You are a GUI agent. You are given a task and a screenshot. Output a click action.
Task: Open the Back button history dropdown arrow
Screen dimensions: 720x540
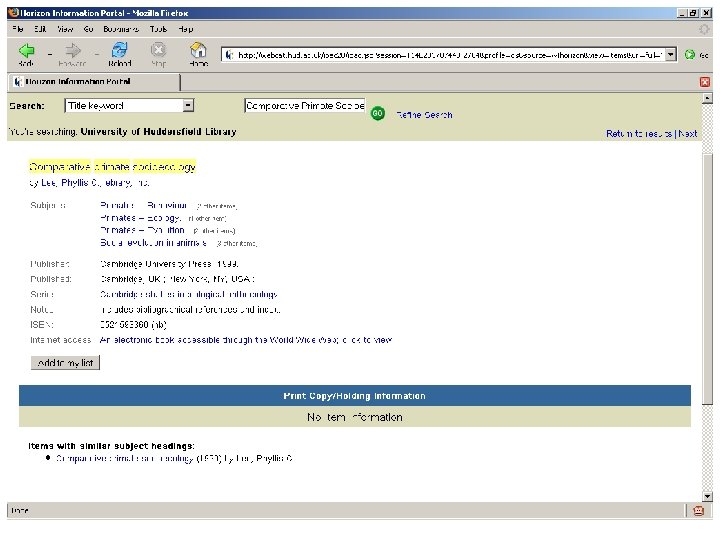50,54
